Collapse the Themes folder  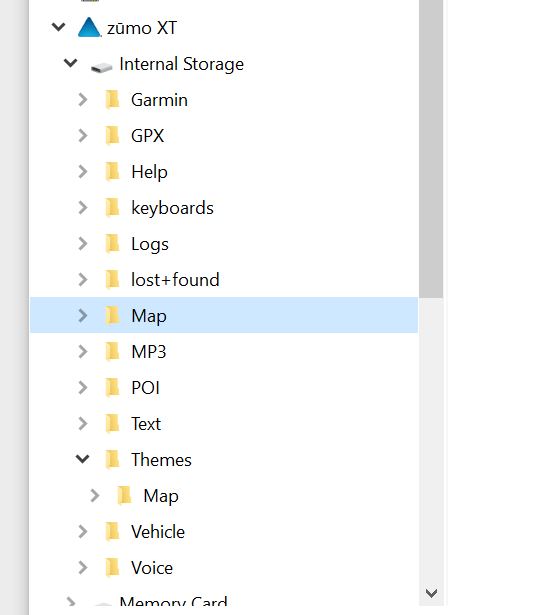pos(82,459)
